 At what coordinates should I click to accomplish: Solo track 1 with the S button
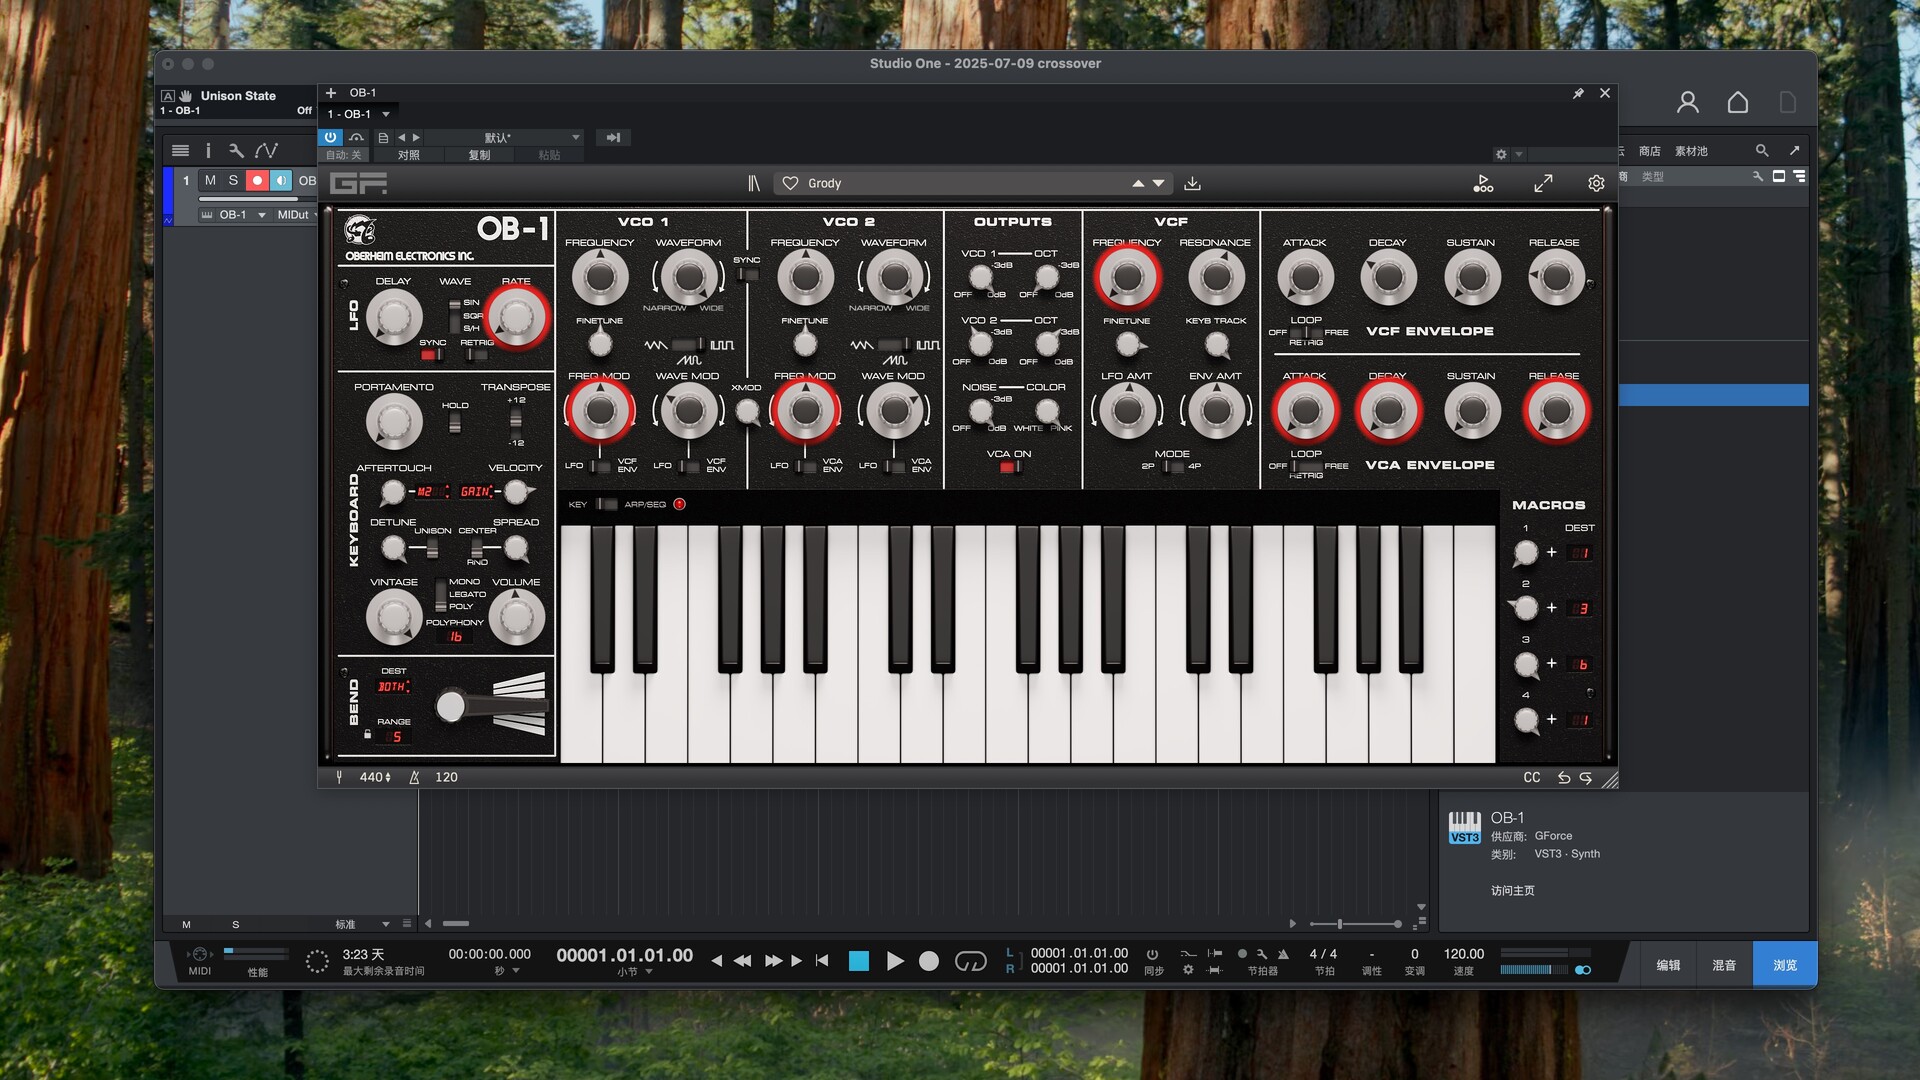[x=233, y=180]
